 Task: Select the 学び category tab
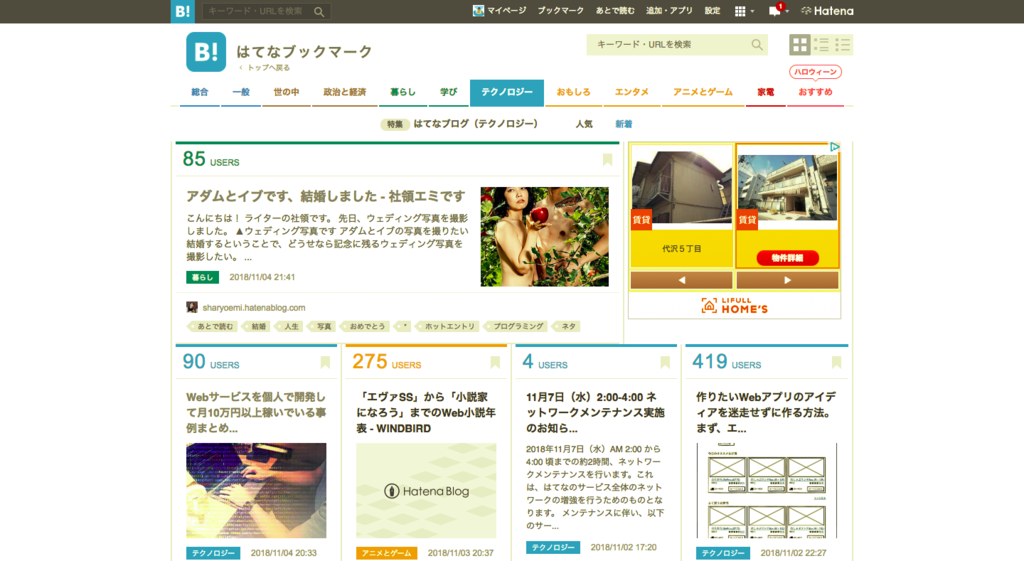point(449,92)
